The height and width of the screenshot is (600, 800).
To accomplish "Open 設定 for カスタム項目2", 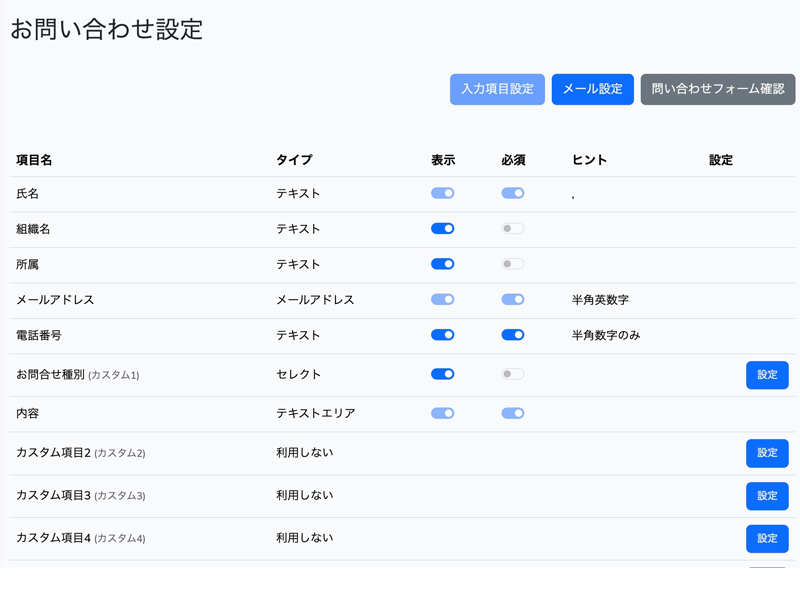I will (766, 453).
